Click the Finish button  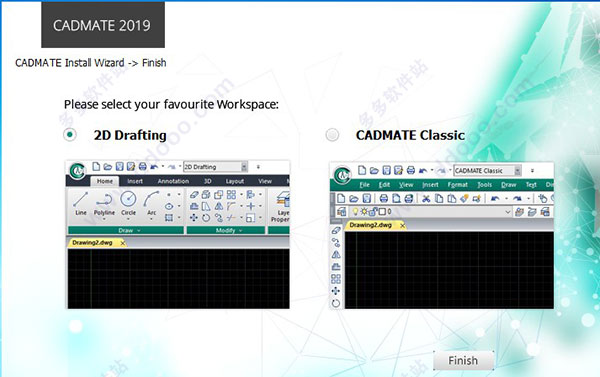click(x=463, y=361)
